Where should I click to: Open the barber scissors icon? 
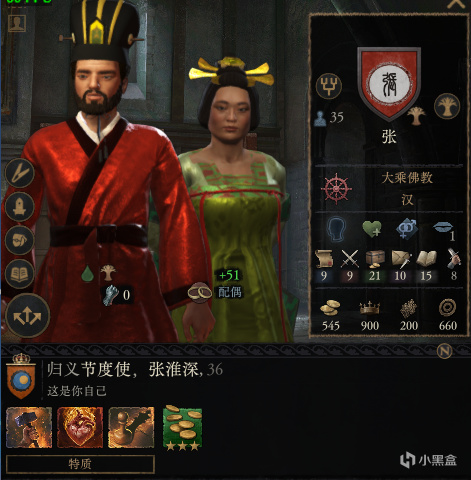(x=20, y=173)
